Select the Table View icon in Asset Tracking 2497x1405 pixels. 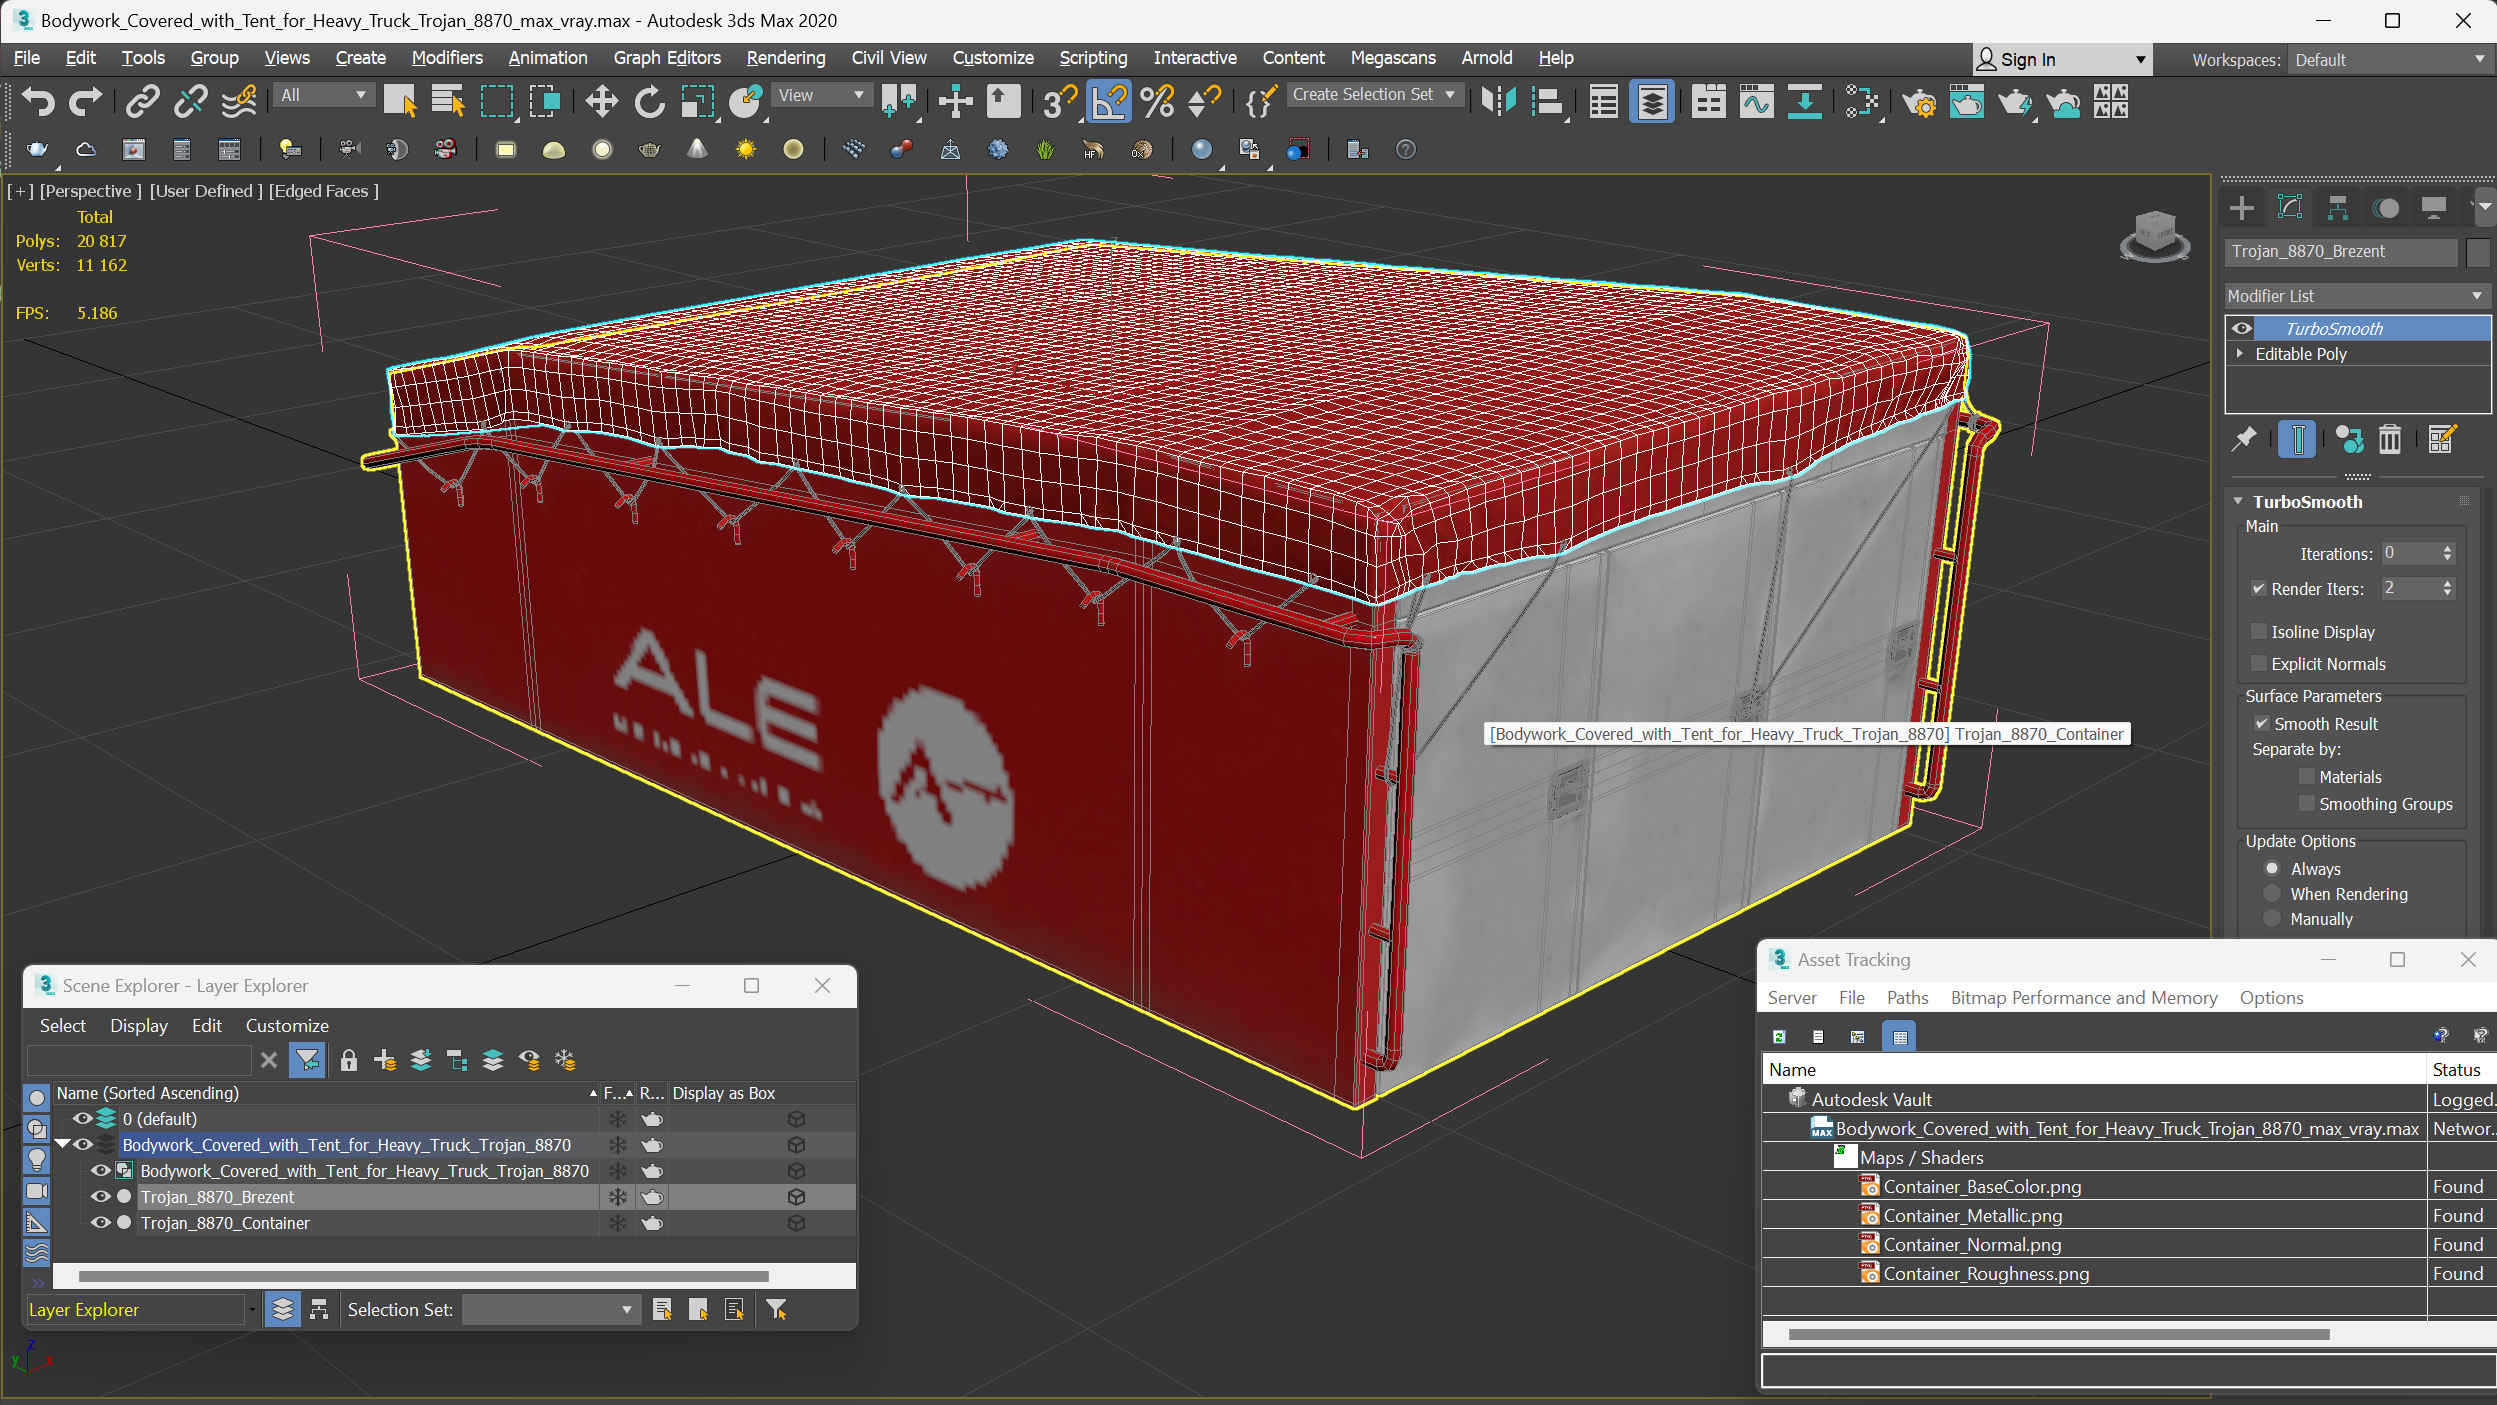1900,1037
